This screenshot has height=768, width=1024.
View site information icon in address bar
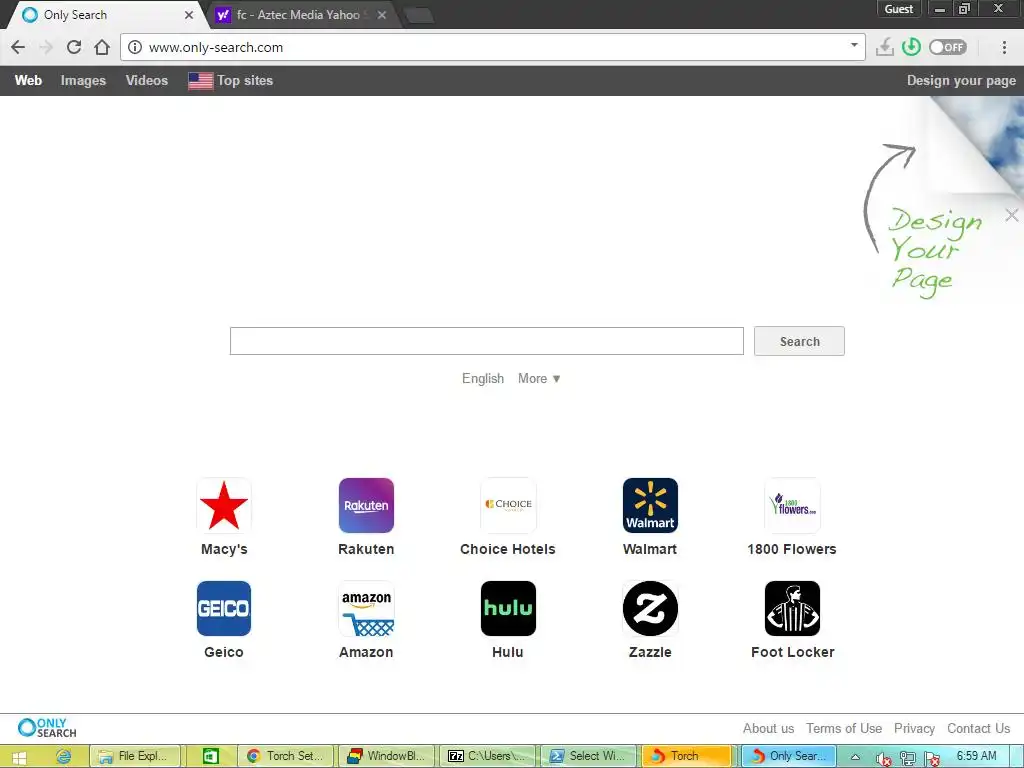pos(135,47)
